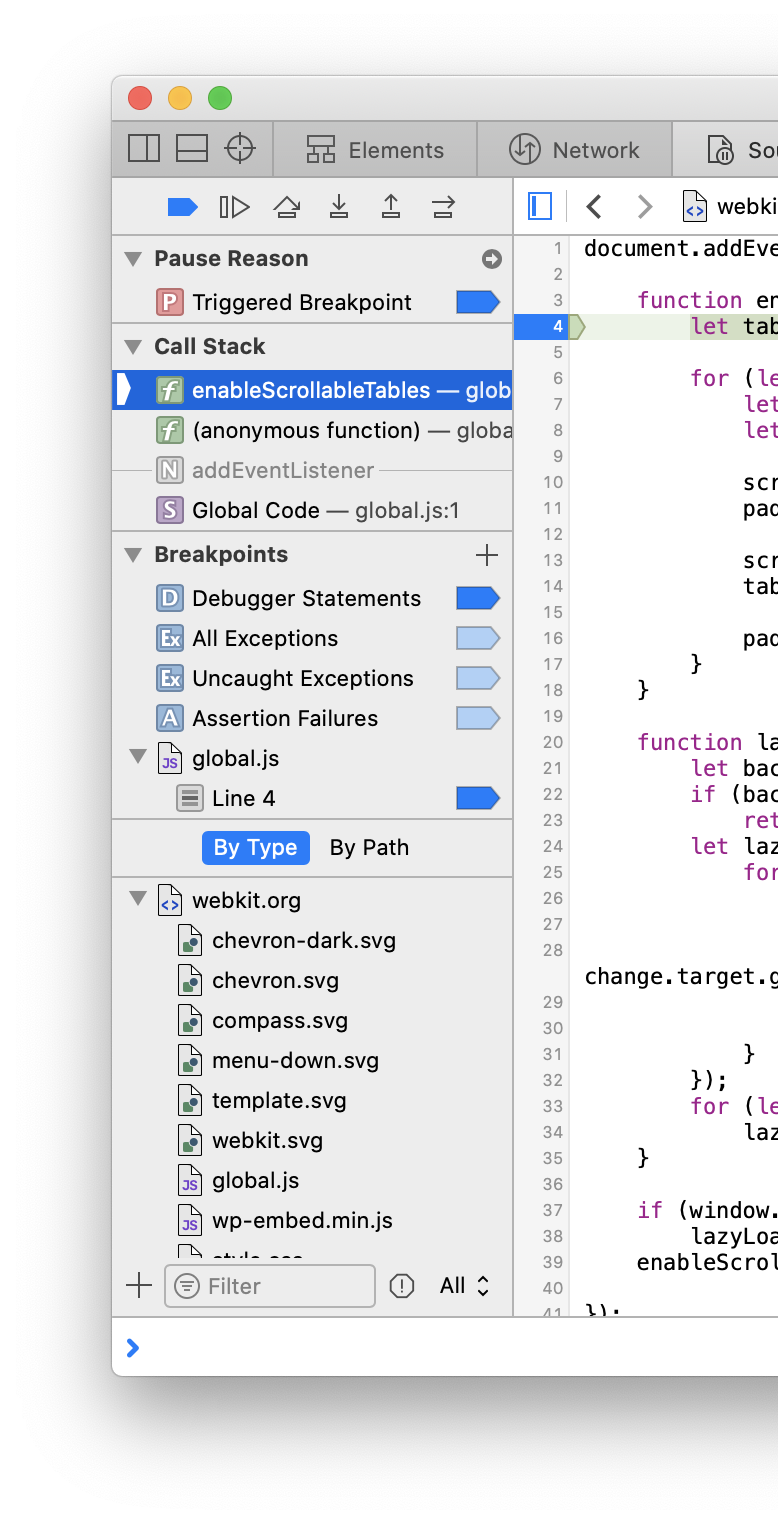Image resolution: width=778 pixels, height=1524 pixels.
Task: Open chevron-dark.svg in the resource list
Action: pyautogui.click(x=303, y=941)
